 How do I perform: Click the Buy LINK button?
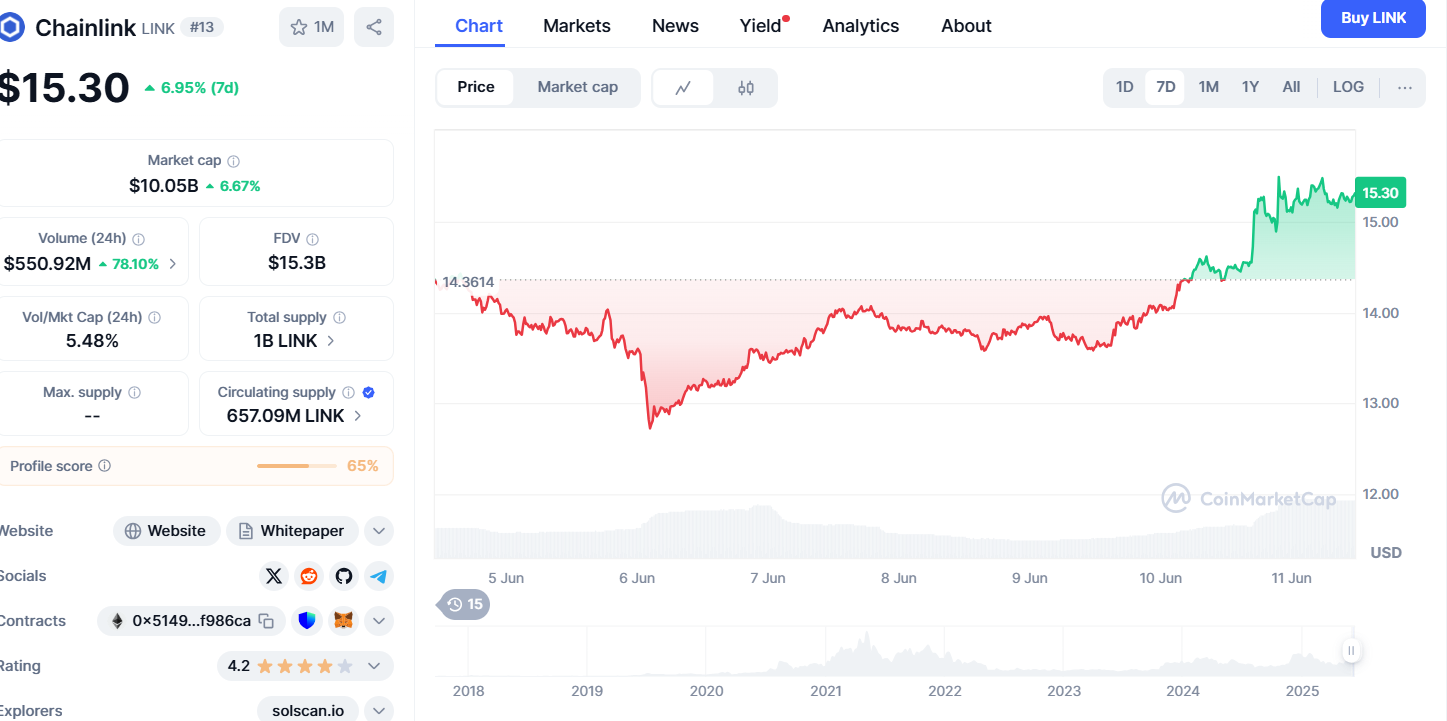[x=1372, y=19]
